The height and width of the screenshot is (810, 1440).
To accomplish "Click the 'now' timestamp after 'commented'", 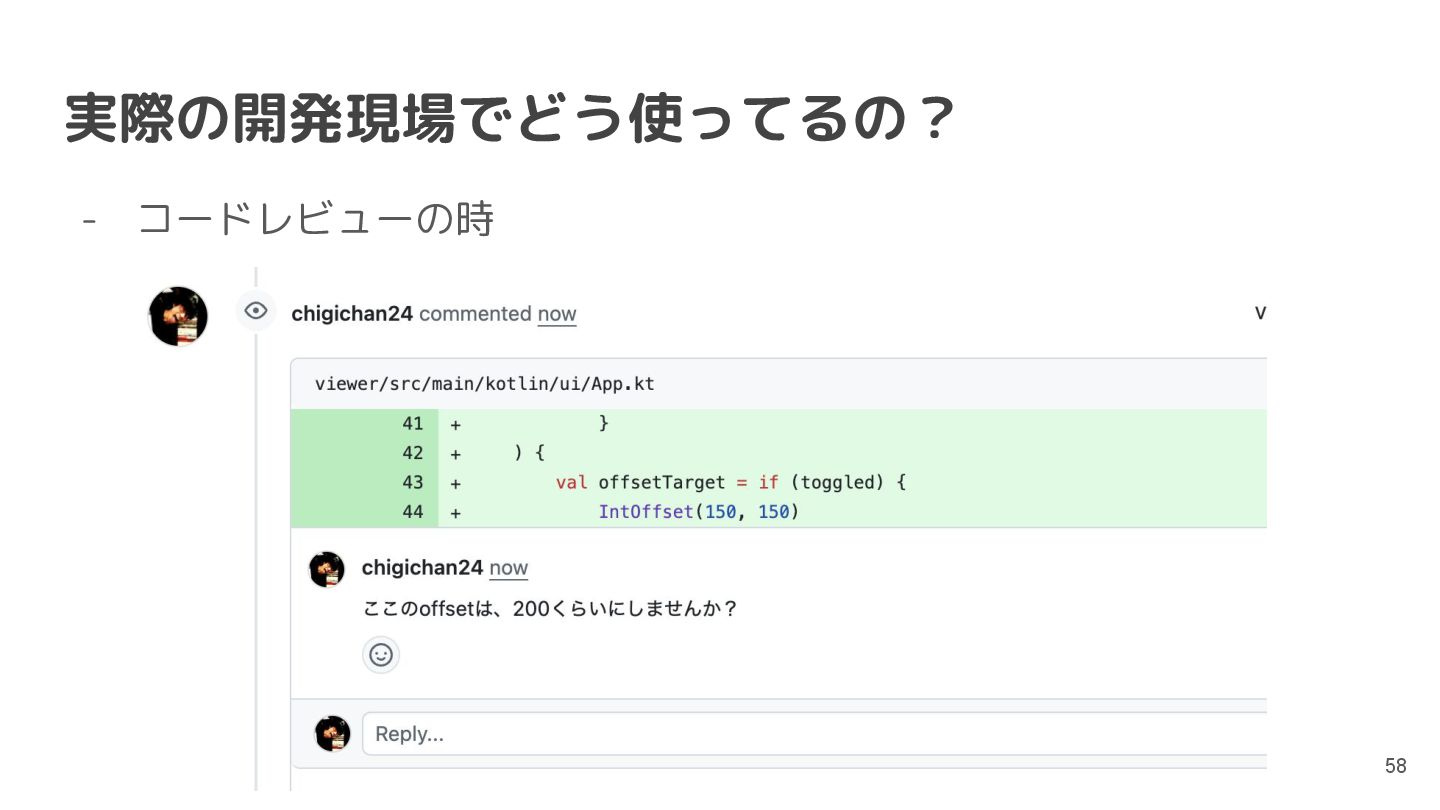I will 557,314.
